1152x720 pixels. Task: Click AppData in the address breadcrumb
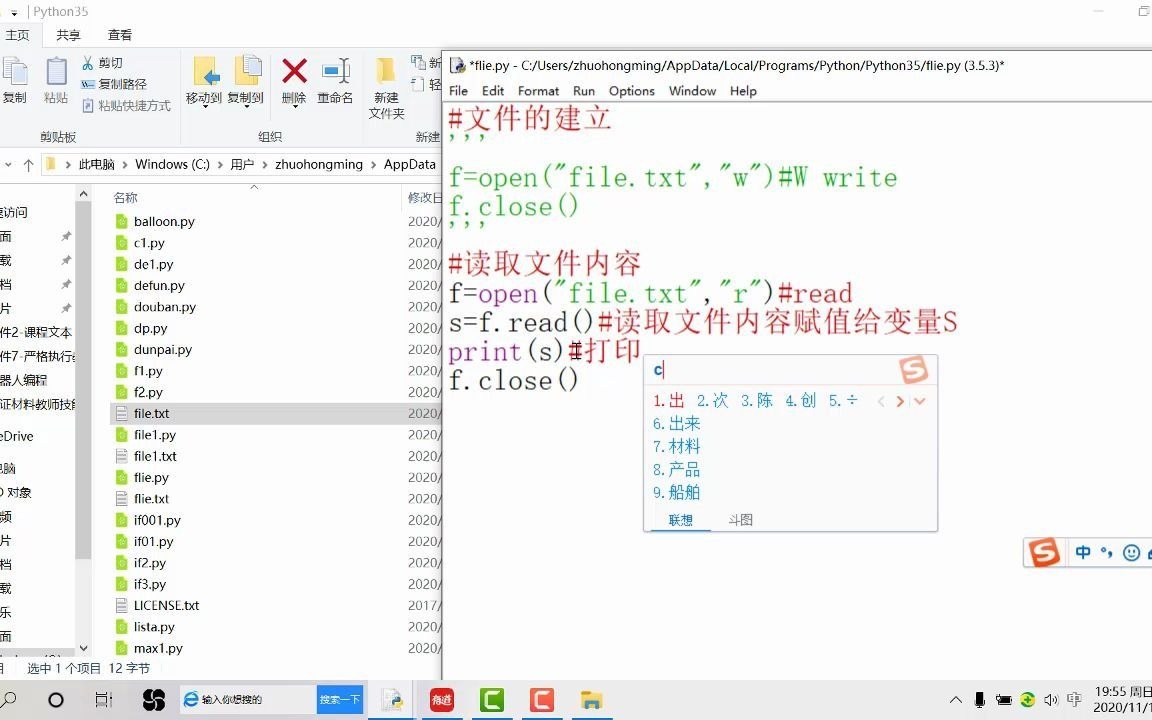click(409, 165)
